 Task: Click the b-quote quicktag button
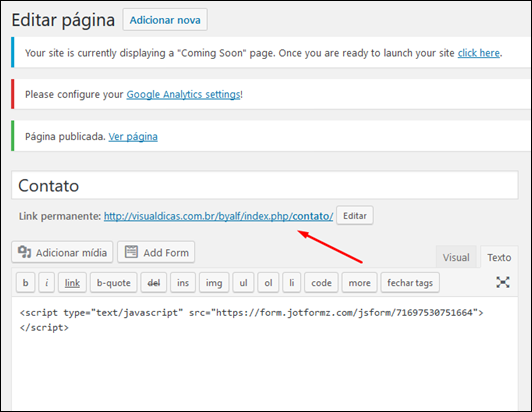[114, 282]
